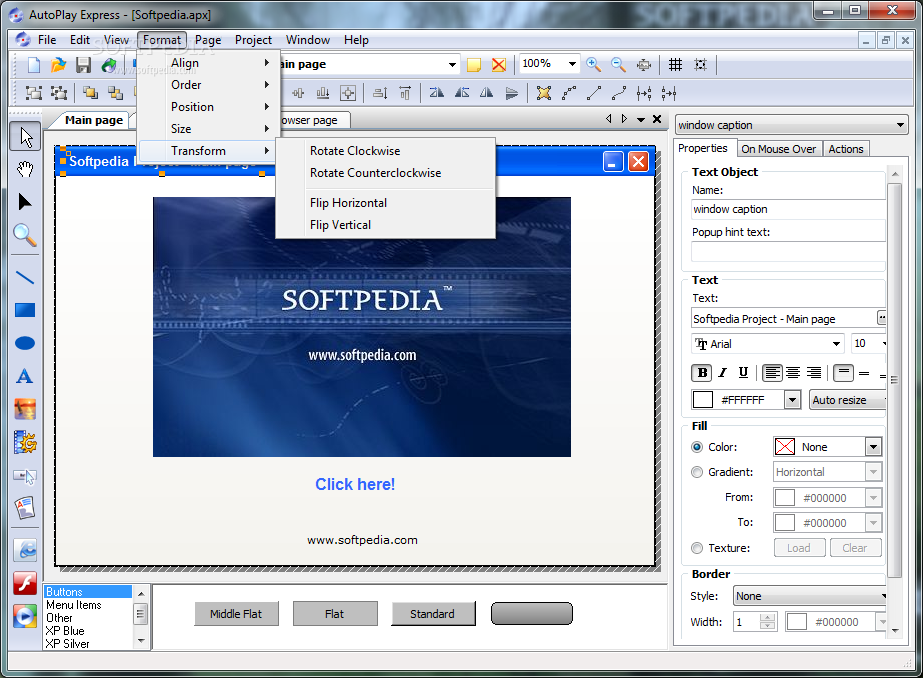Click the Name field window caption

coord(788,209)
